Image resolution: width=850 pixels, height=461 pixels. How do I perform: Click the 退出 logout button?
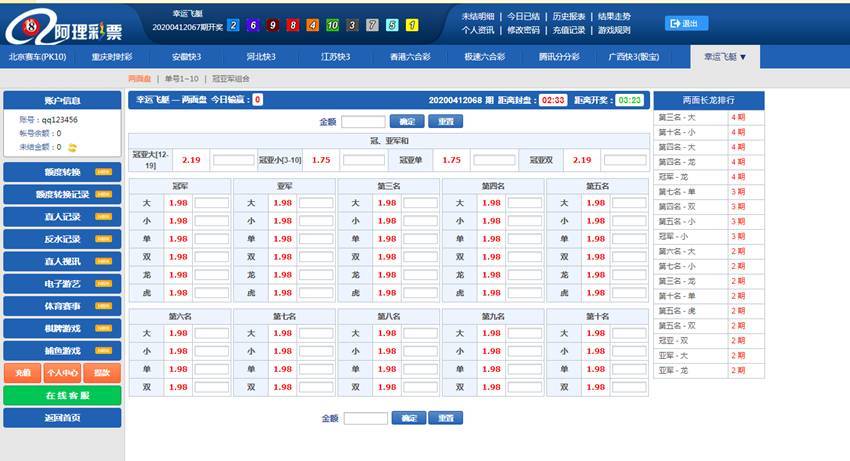click(686, 23)
